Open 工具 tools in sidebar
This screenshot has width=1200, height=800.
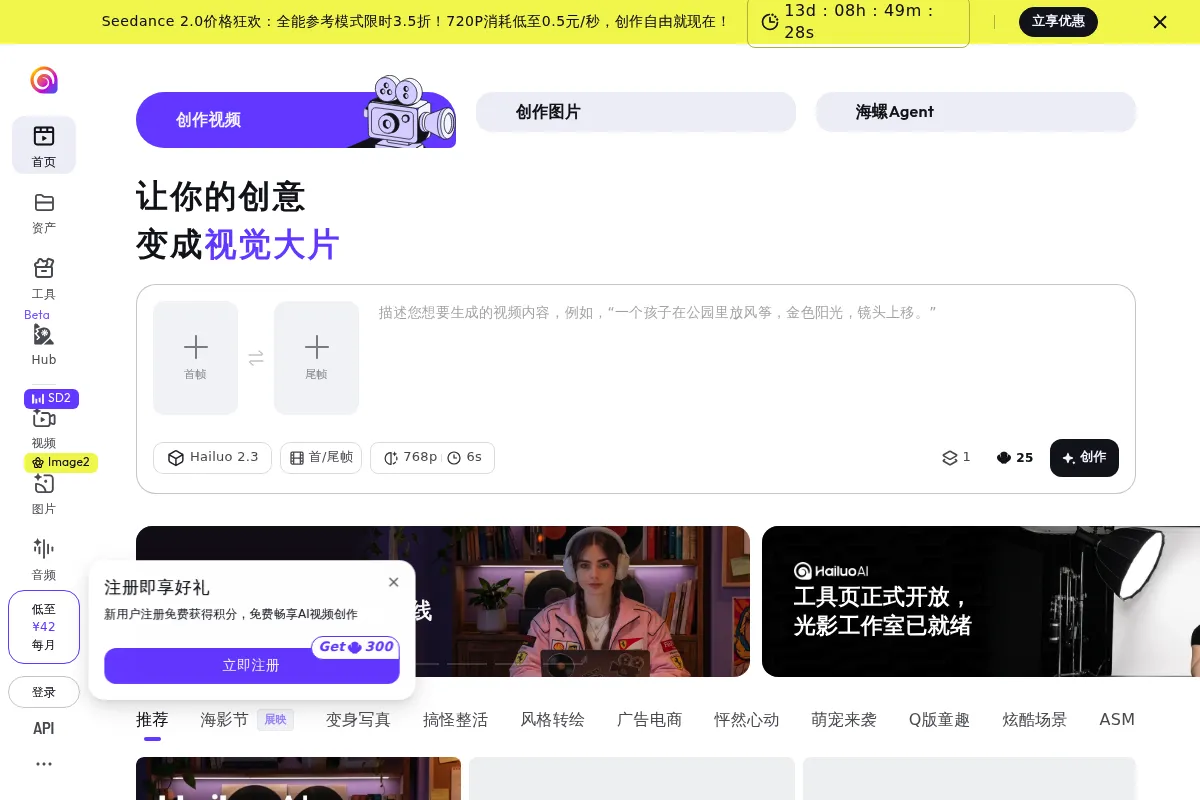(x=44, y=279)
